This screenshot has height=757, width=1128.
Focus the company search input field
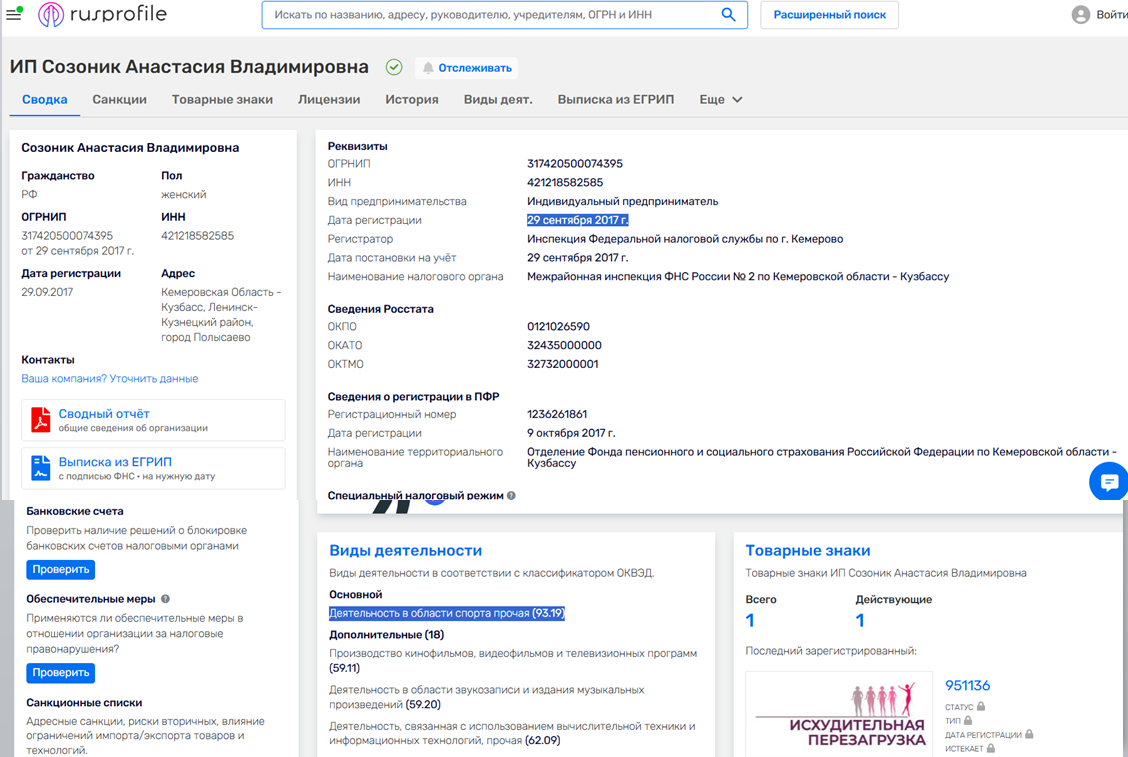coord(490,15)
